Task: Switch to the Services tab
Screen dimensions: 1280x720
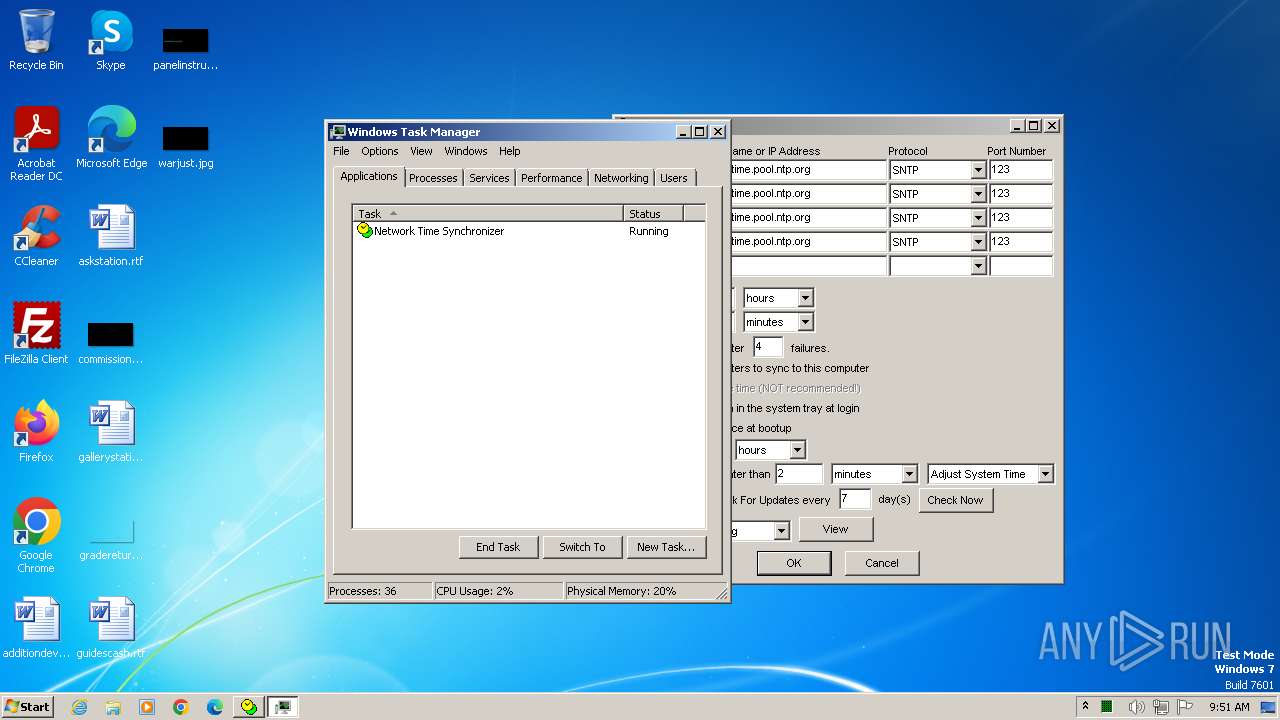Action: [x=489, y=178]
